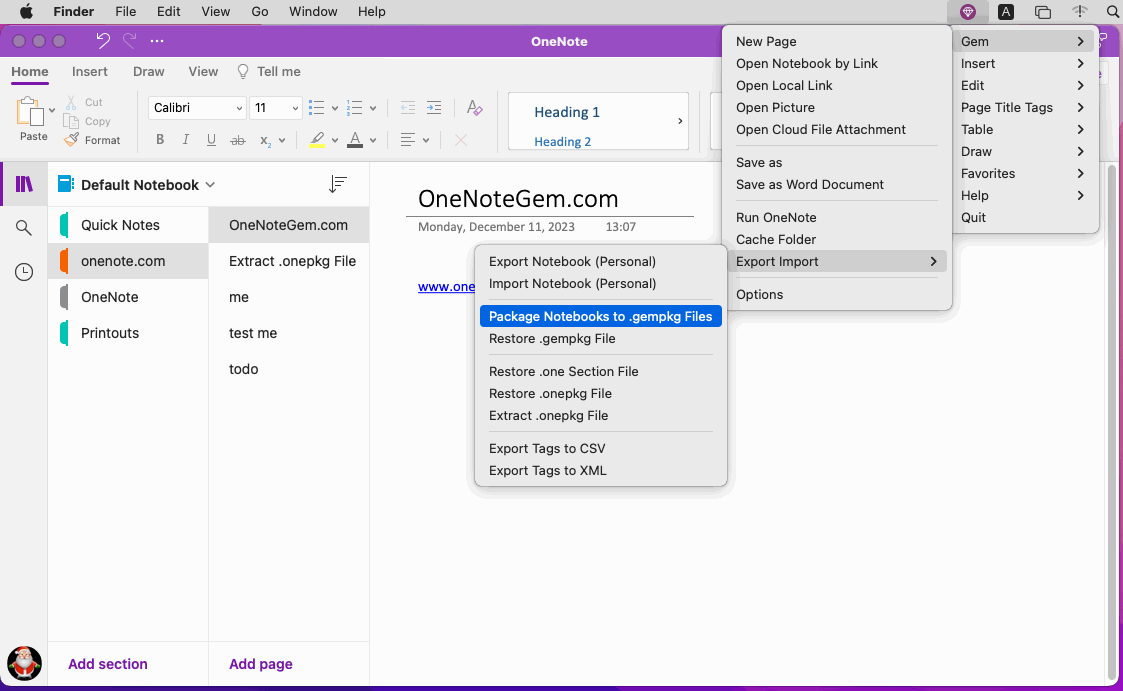Apply the Heading 1 style
Image resolution: width=1123 pixels, height=691 pixels.
click(x=567, y=112)
